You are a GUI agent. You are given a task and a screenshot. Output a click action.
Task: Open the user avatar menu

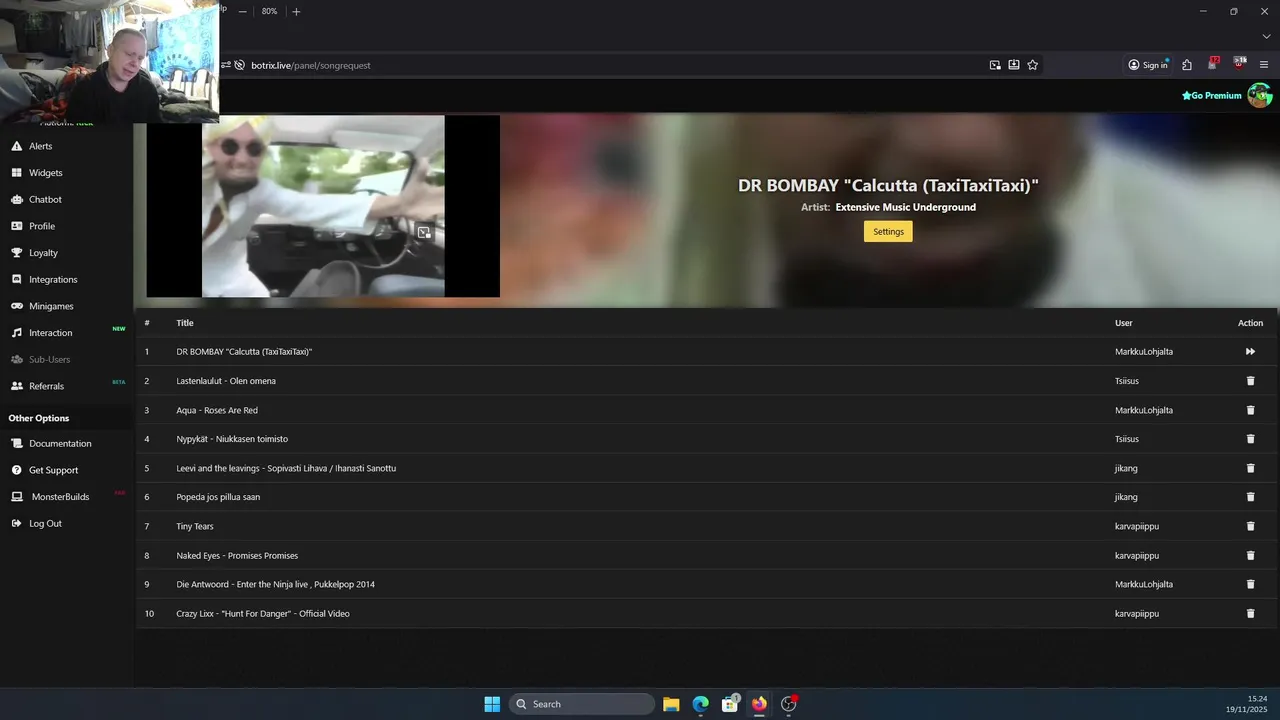coord(1259,96)
